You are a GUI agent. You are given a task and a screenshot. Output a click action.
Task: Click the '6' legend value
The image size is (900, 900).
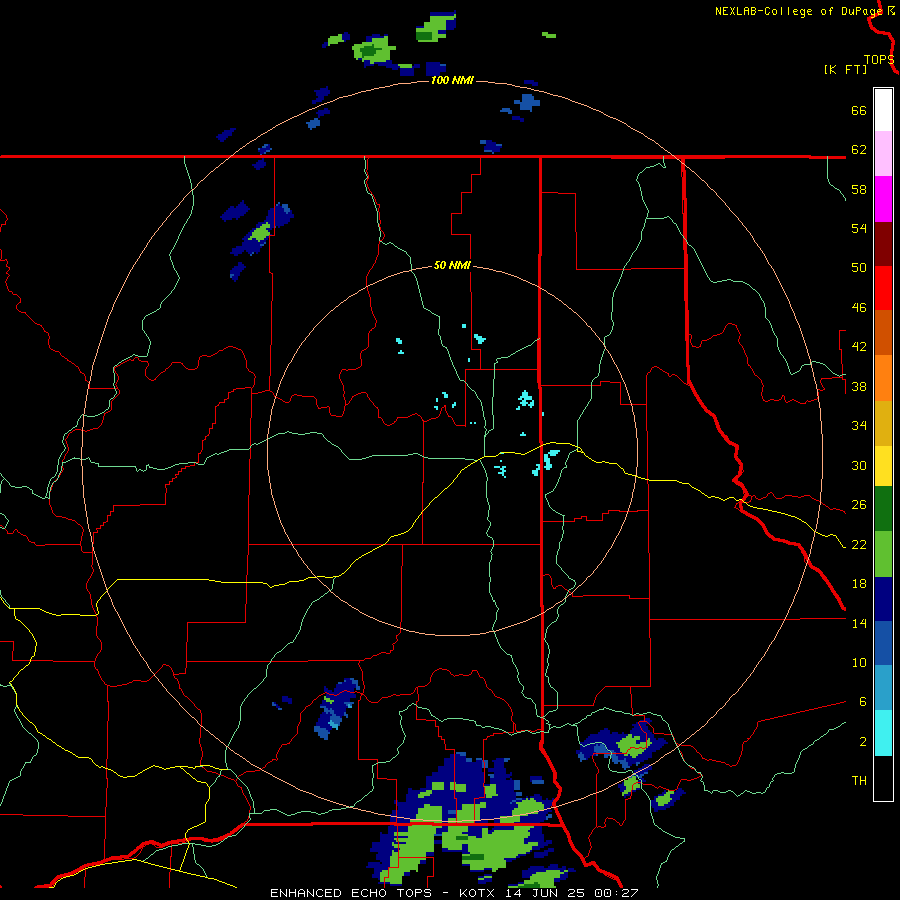tap(863, 701)
